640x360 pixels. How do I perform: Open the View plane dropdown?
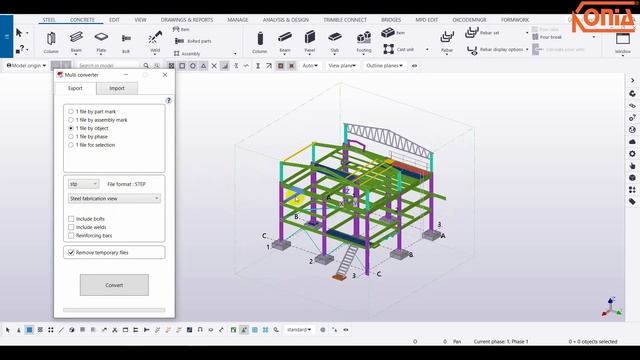pyautogui.click(x=342, y=65)
